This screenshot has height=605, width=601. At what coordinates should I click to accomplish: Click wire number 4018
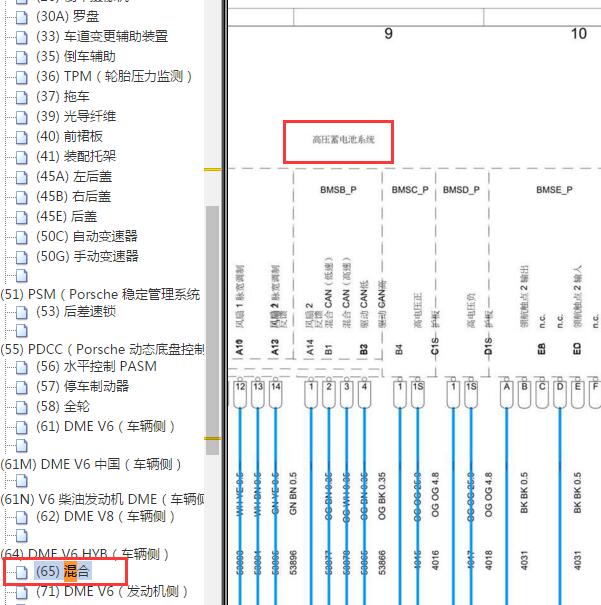pos(488,560)
